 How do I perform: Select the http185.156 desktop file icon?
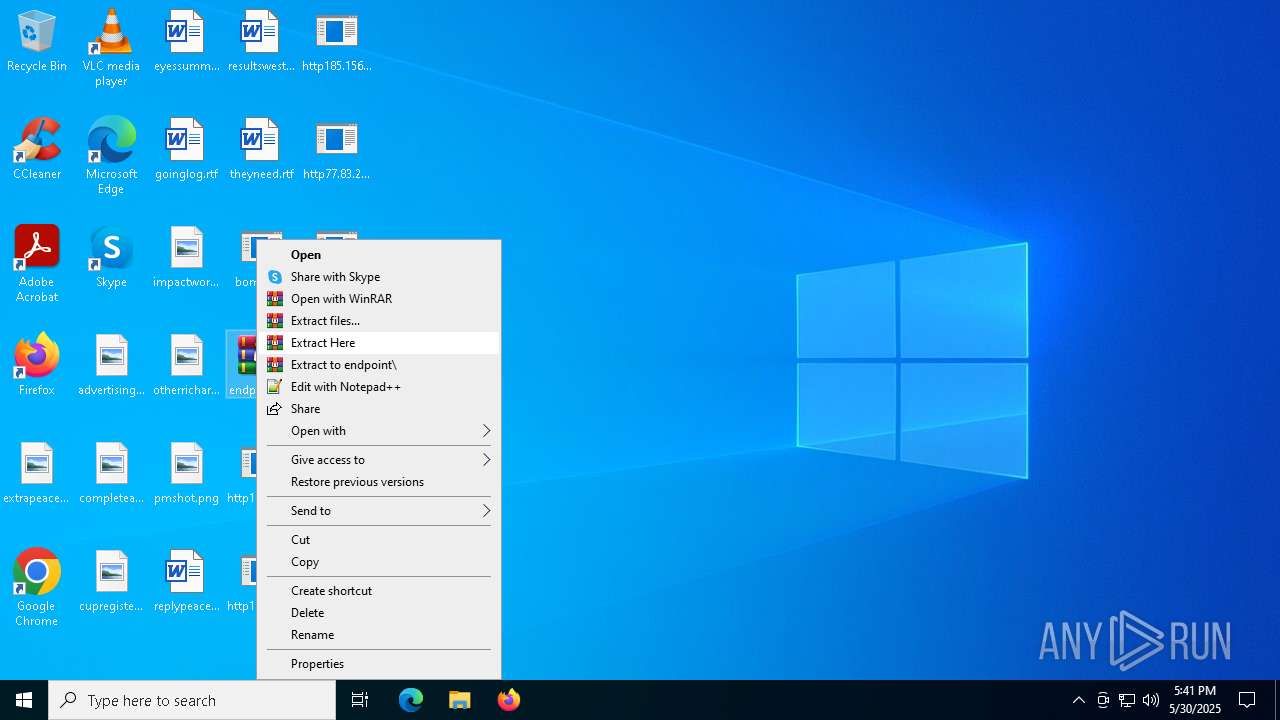[336, 42]
